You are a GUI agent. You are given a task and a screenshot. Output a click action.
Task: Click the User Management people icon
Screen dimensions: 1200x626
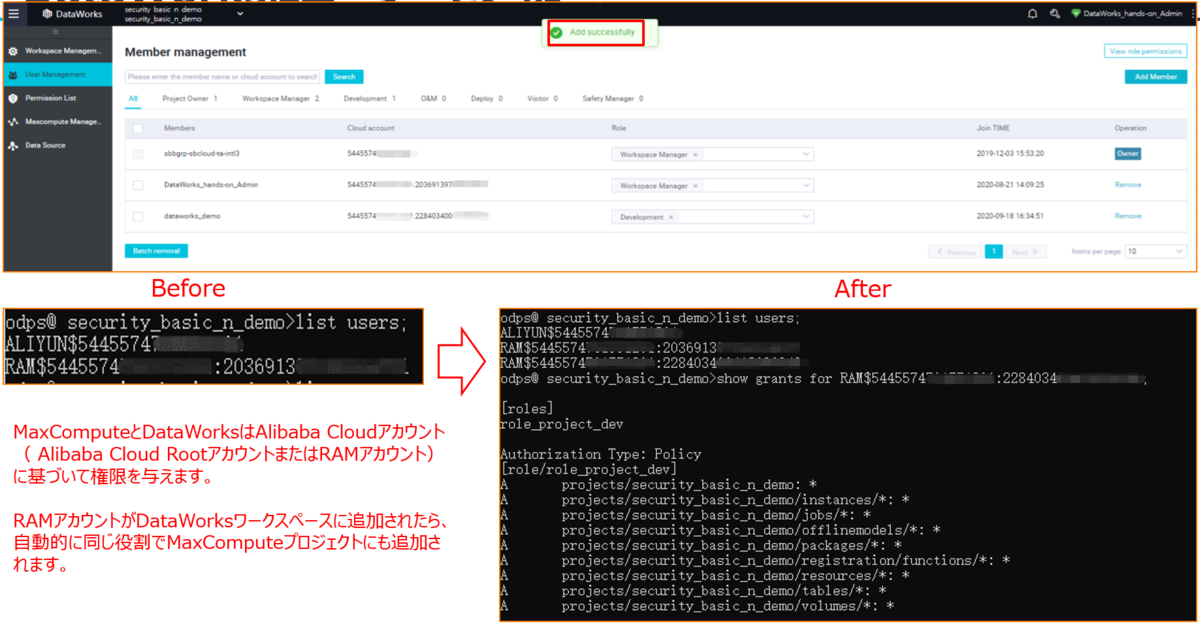click(12, 74)
